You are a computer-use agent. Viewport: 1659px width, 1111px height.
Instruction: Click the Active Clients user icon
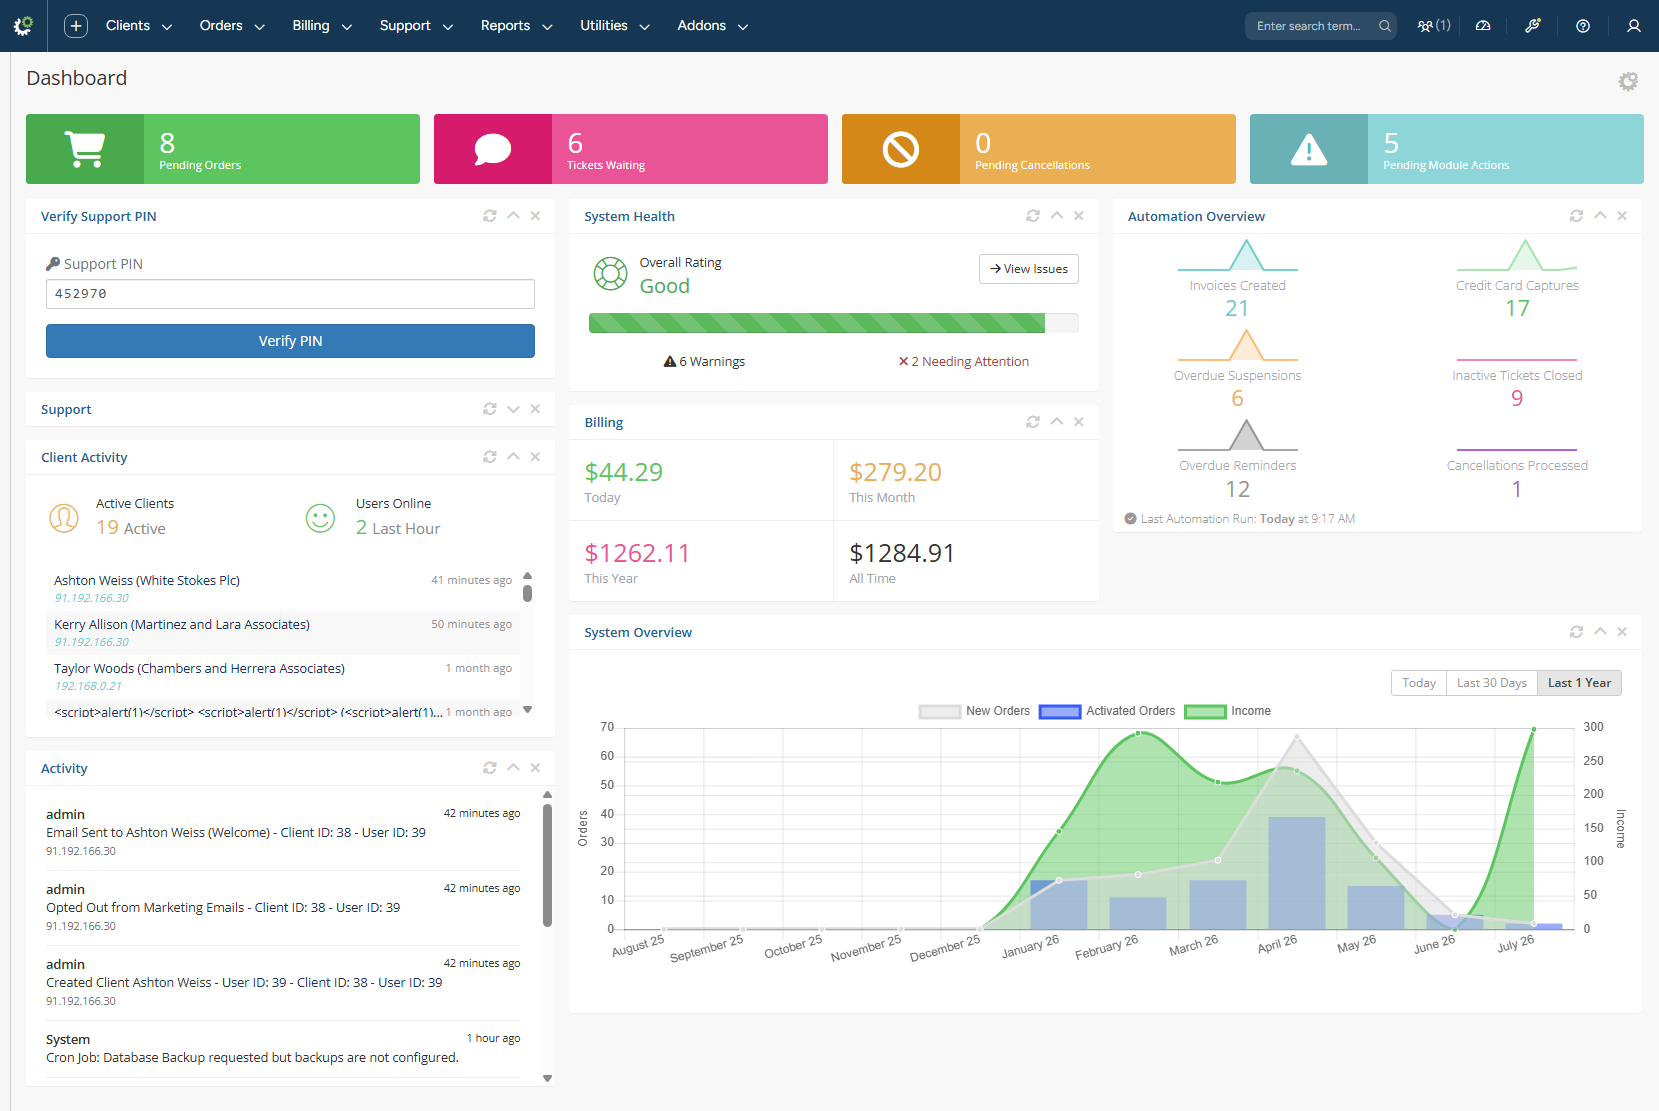tap(64, 518)
